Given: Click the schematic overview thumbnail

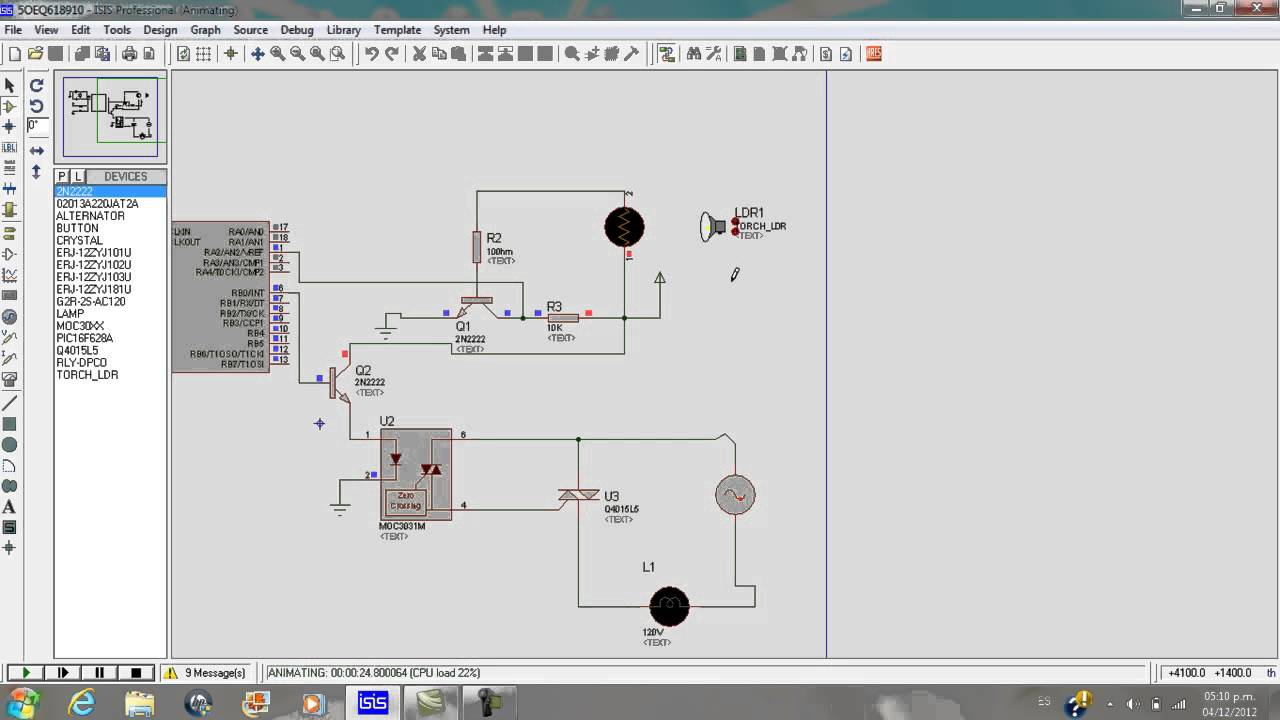Looking at the screenshot, I should [x=111, y=118].
